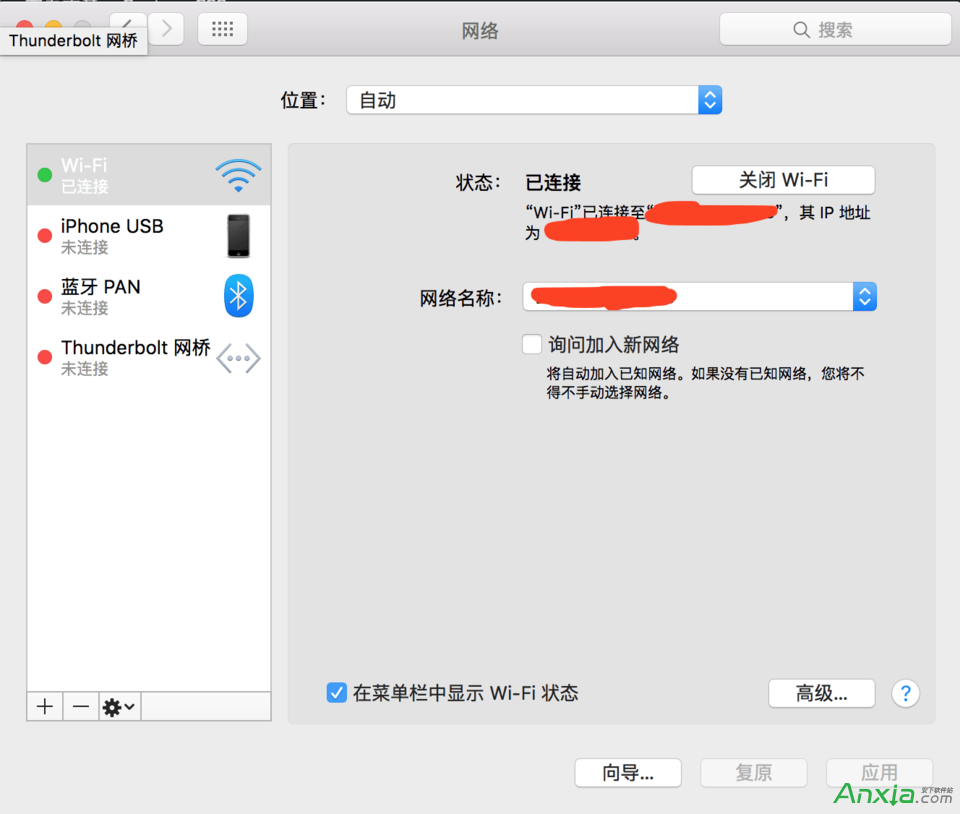Open the 网络名称 network name dropdown
The height and width of the screenshot is (814, 960).
(x=700, y=297)
